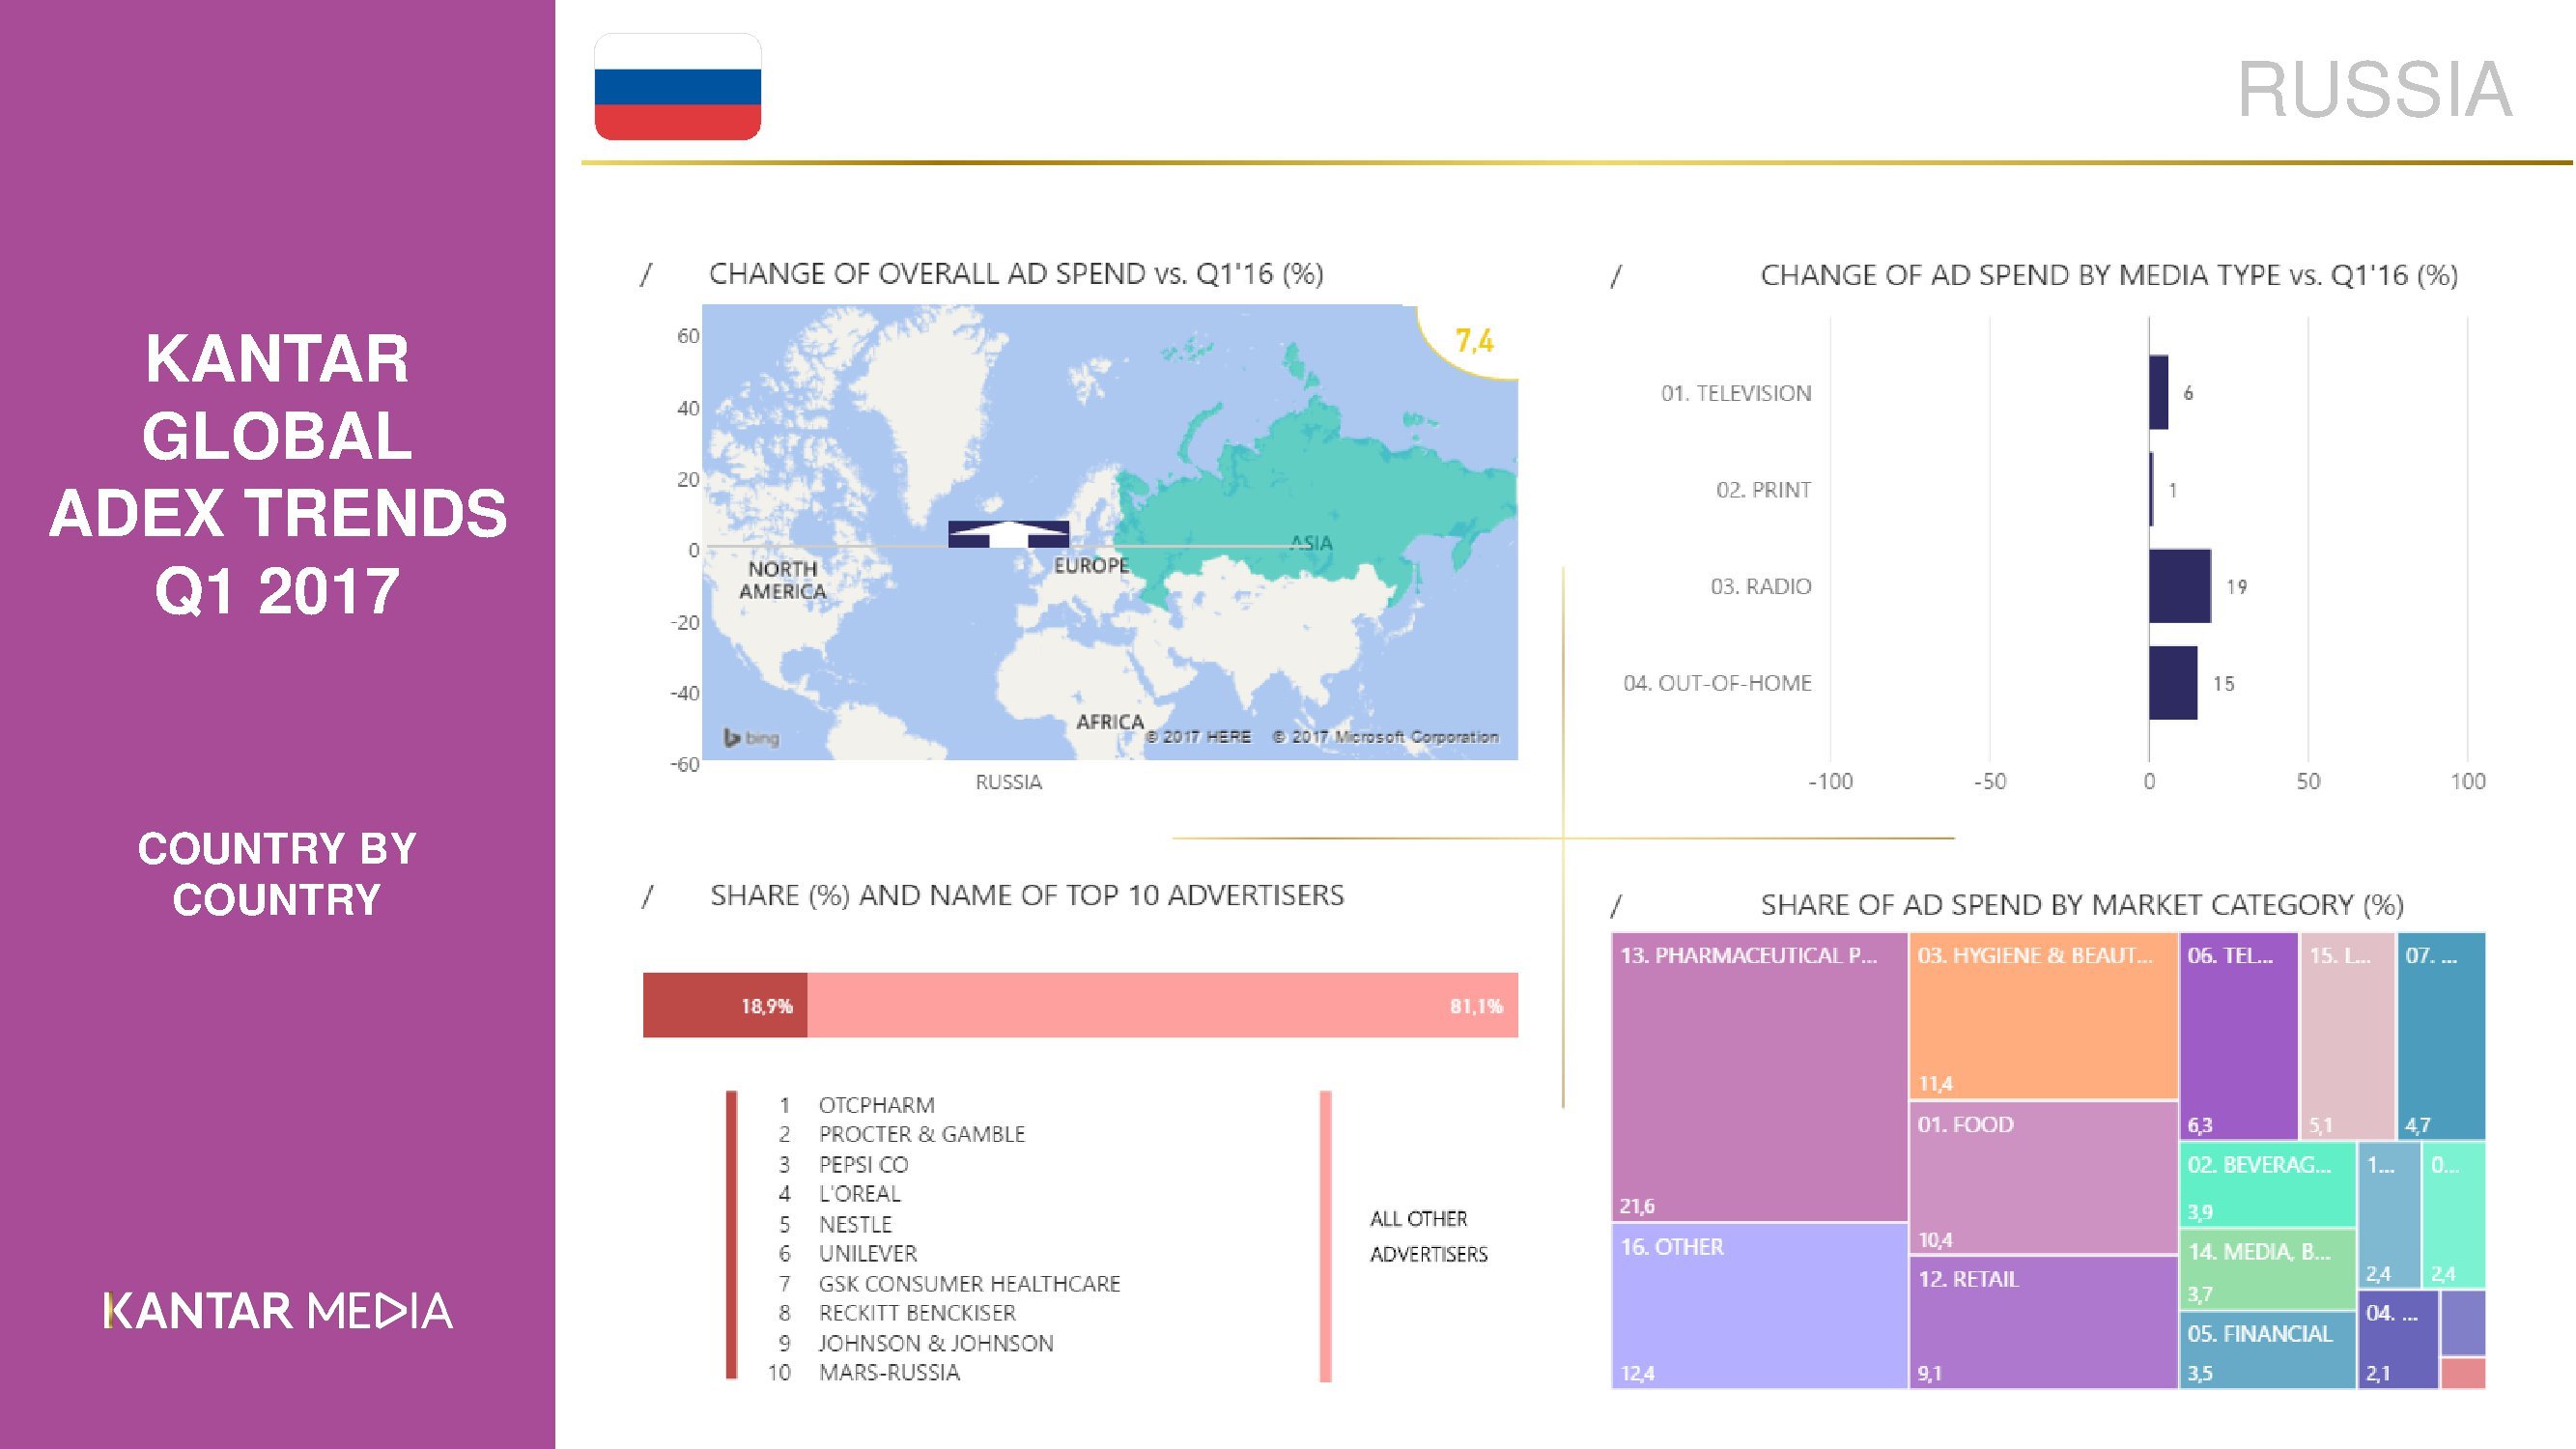Select the Pharmaceutical treemap tile 21,6
The width and height of the screenshot is (2576, 1449).
(x=1759, y=1077)
